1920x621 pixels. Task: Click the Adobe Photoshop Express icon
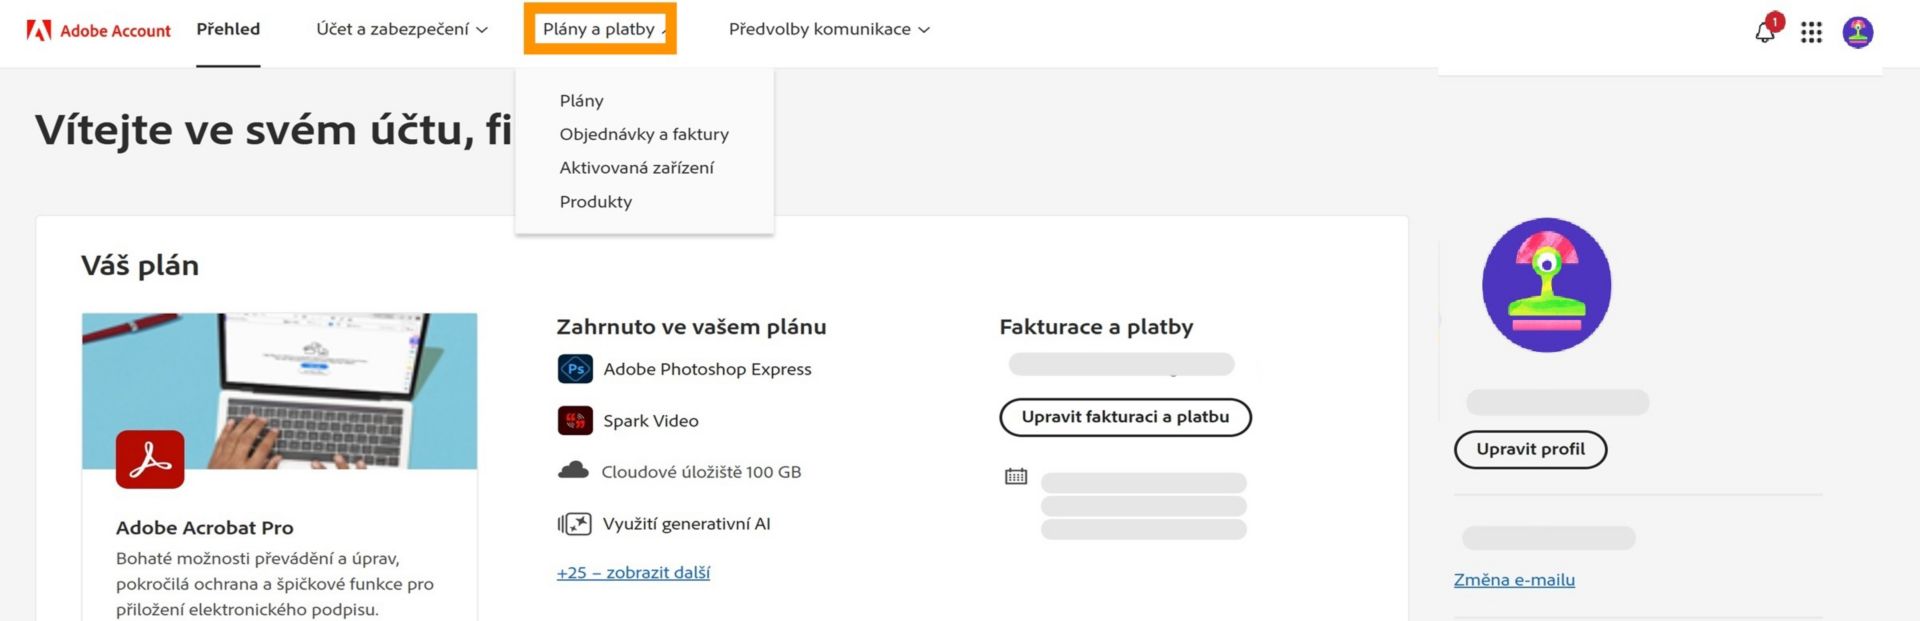pyautogui.click(x=575, y=369)
